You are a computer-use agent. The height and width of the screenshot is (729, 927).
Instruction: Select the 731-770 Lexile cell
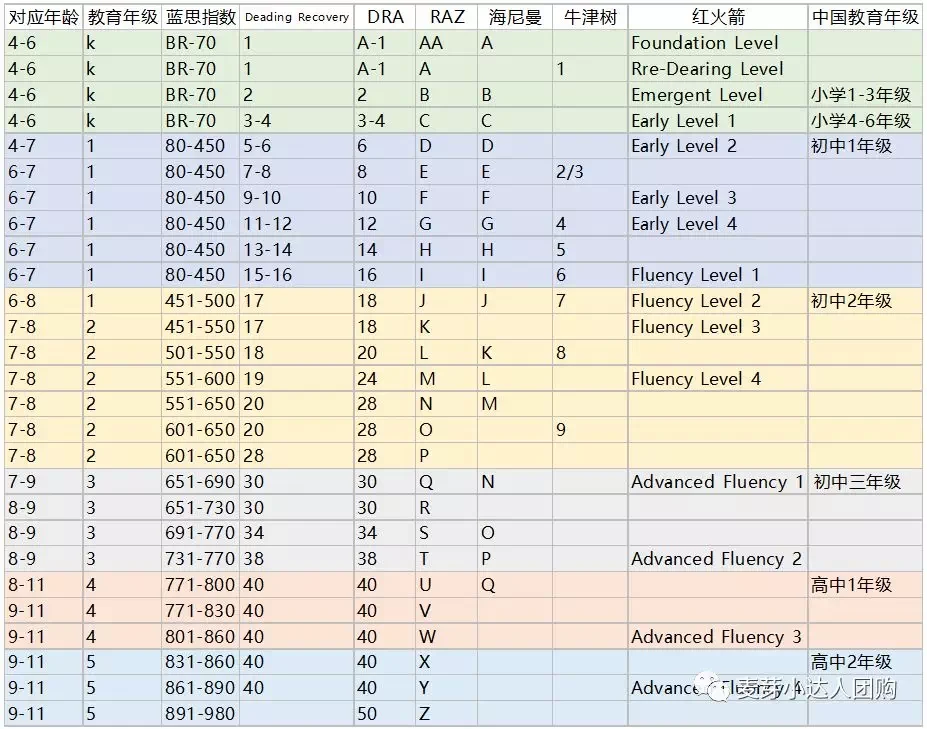[x=200, y=559]
